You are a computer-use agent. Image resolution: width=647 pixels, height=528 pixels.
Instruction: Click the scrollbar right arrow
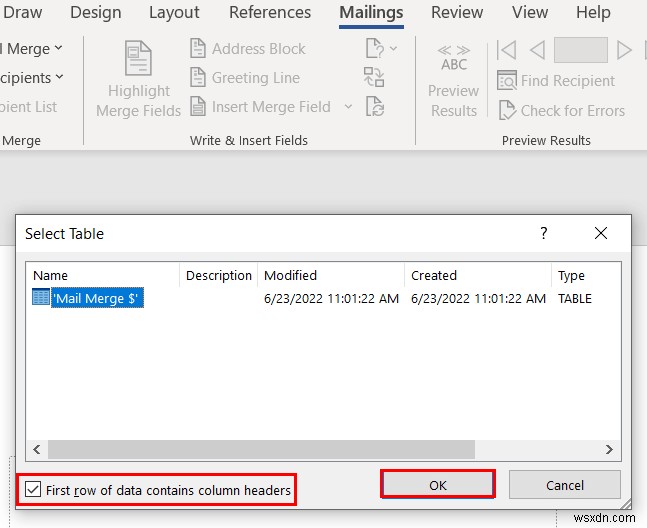pyautogui.click(x=609, y=449)
